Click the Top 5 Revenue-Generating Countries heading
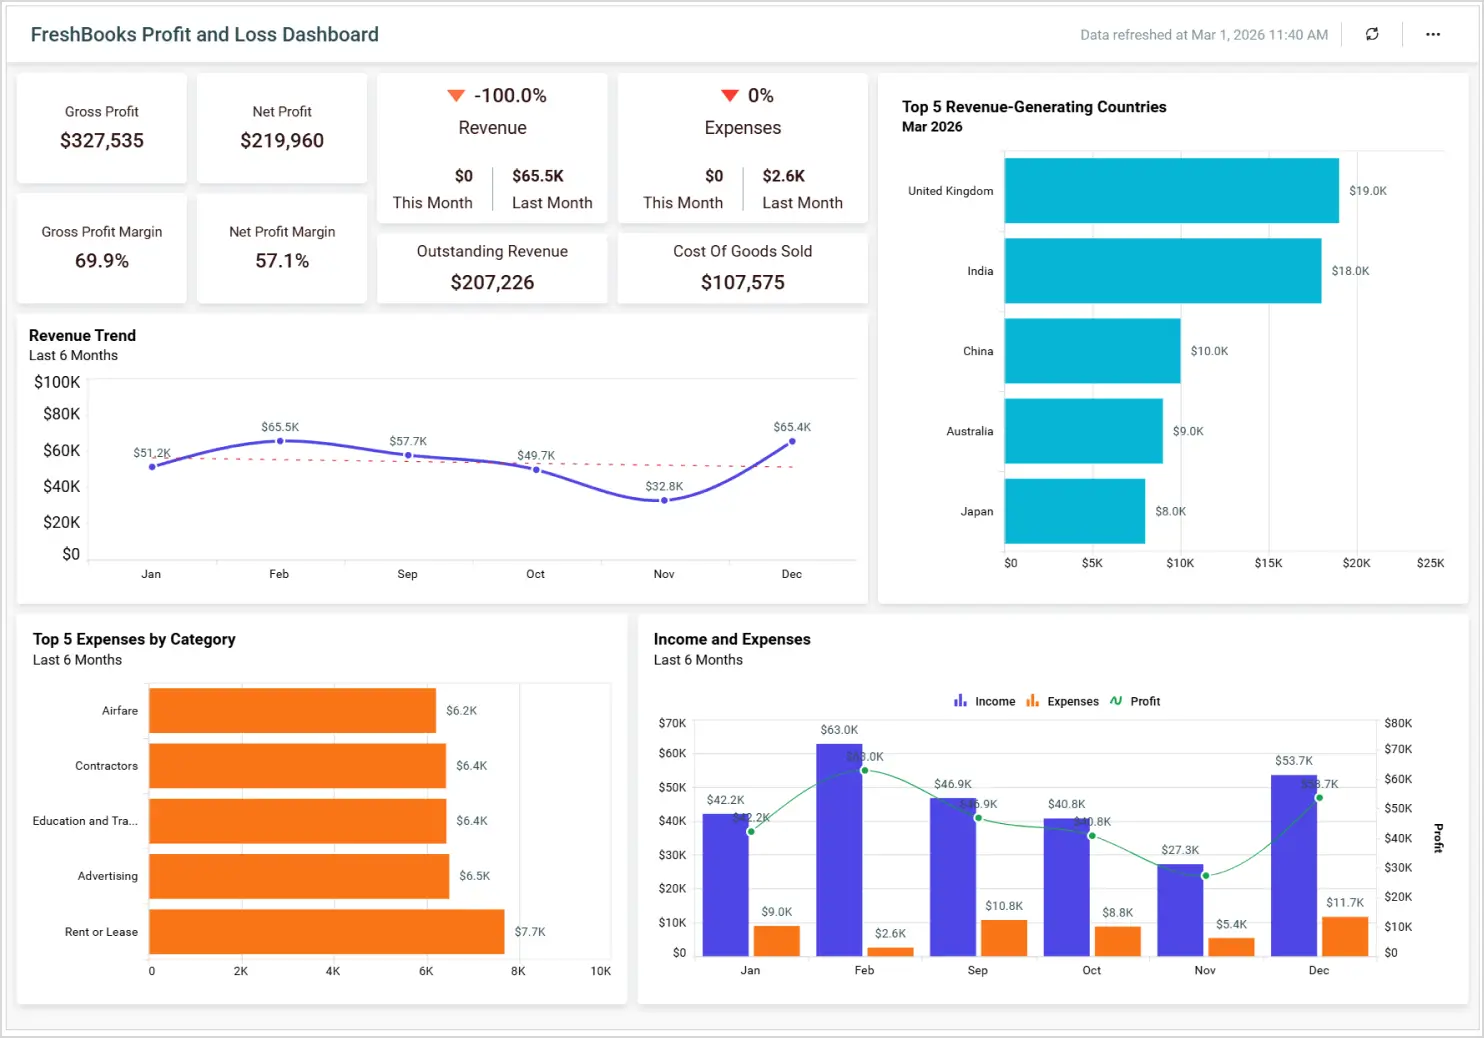This screenshot has width=1484, height=1038. click(x=1034, y=107)
